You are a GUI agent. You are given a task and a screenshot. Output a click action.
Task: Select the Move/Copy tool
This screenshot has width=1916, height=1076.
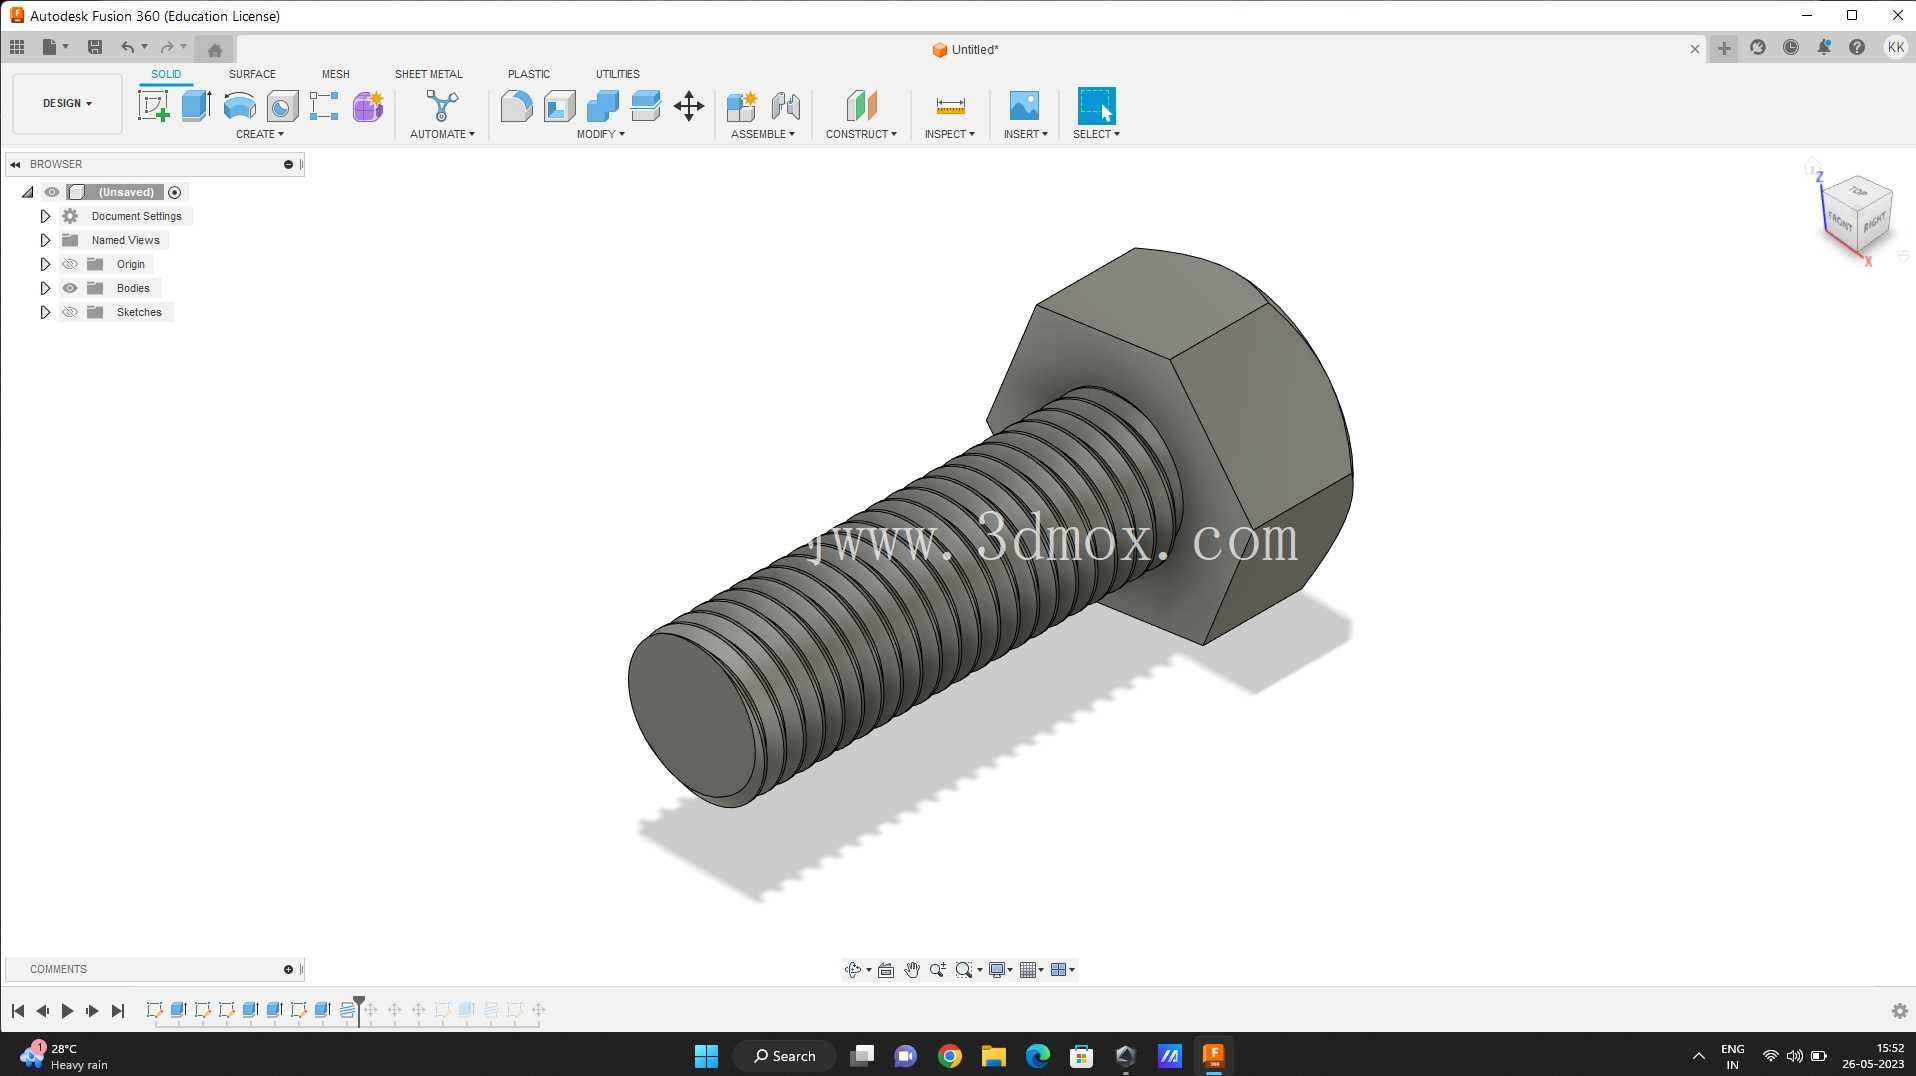689,106
